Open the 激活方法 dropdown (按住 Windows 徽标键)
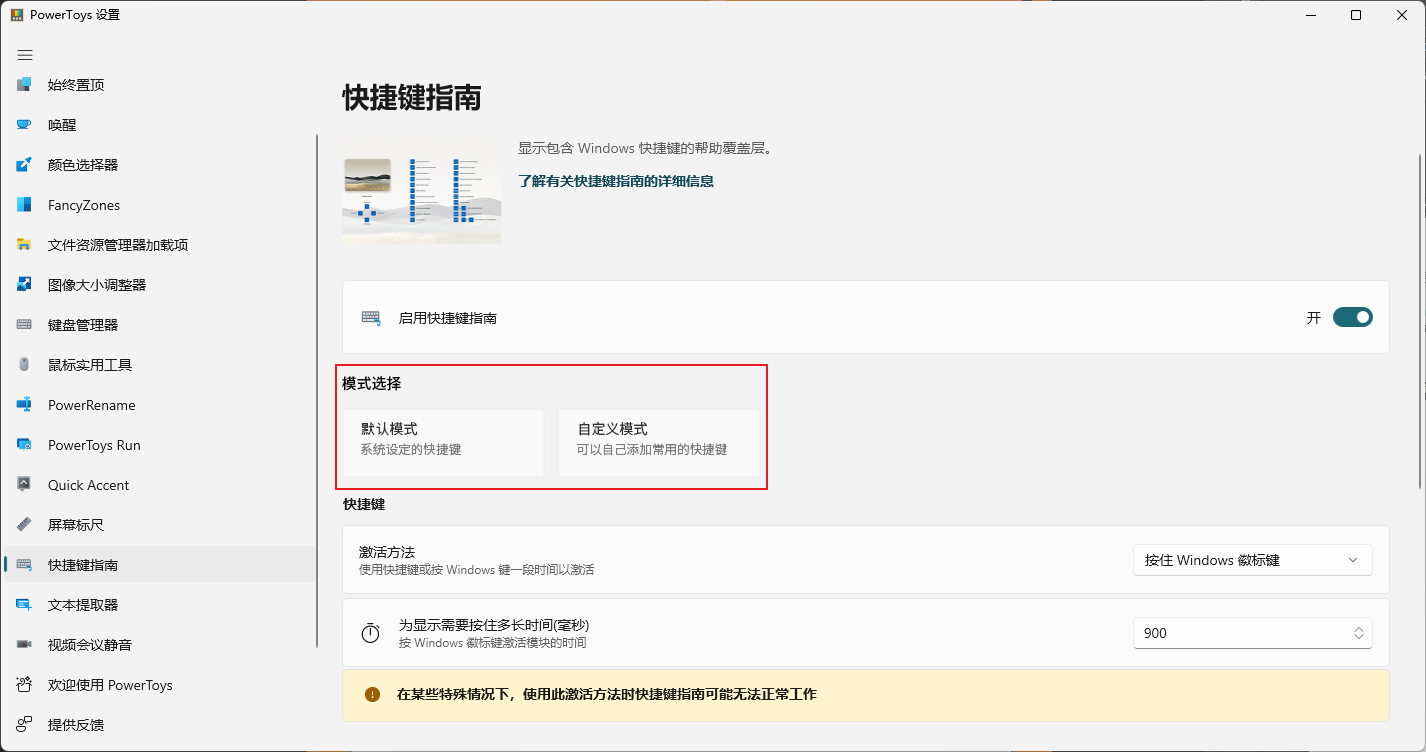 (1253, 560)
